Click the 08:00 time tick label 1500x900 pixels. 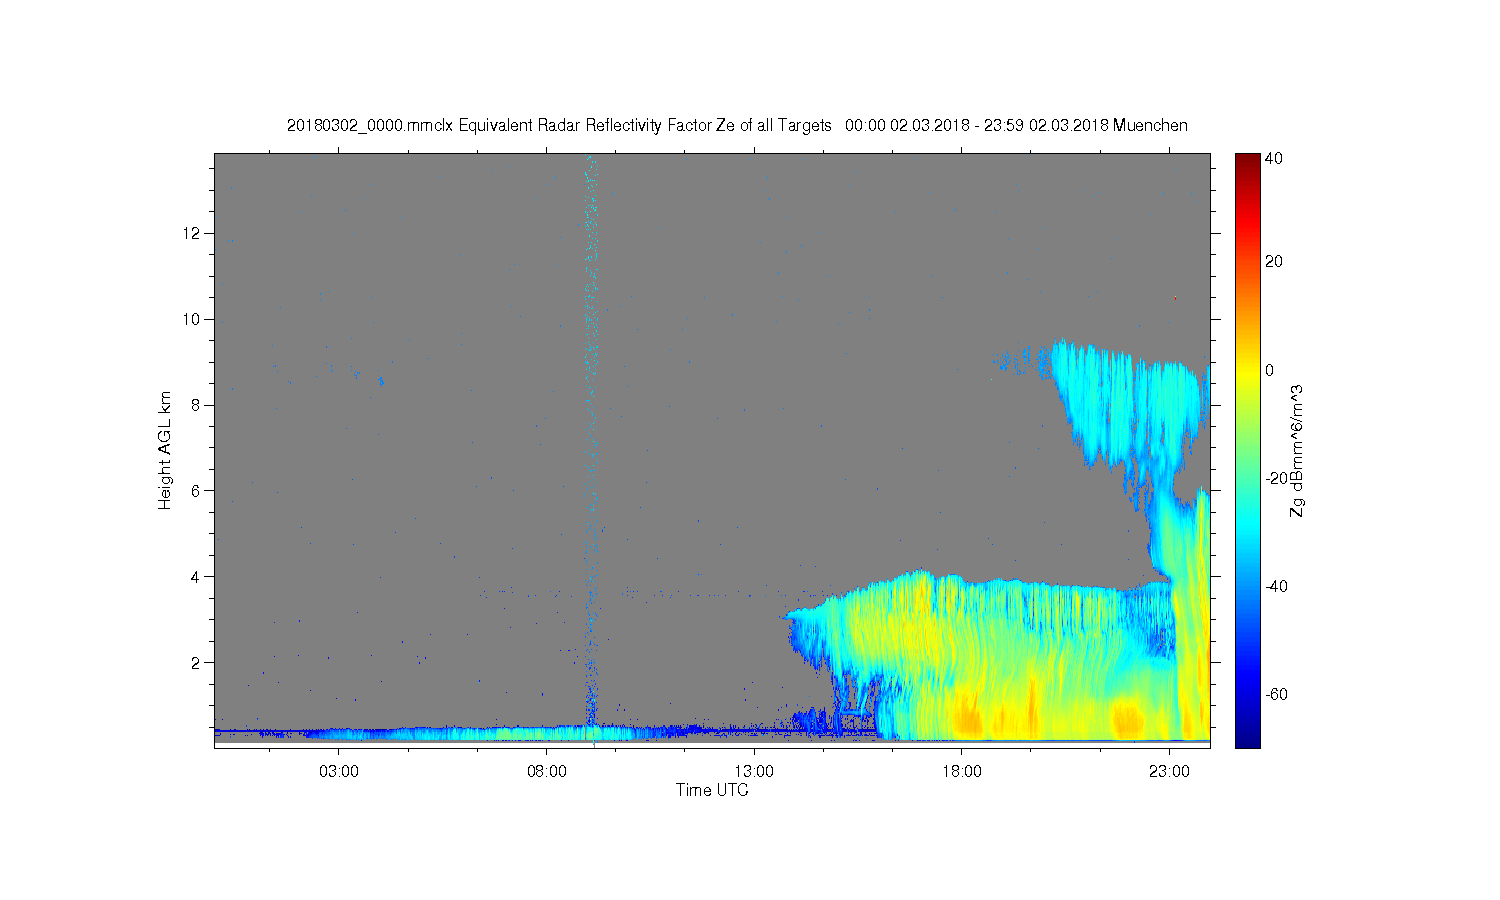[547, 772]
